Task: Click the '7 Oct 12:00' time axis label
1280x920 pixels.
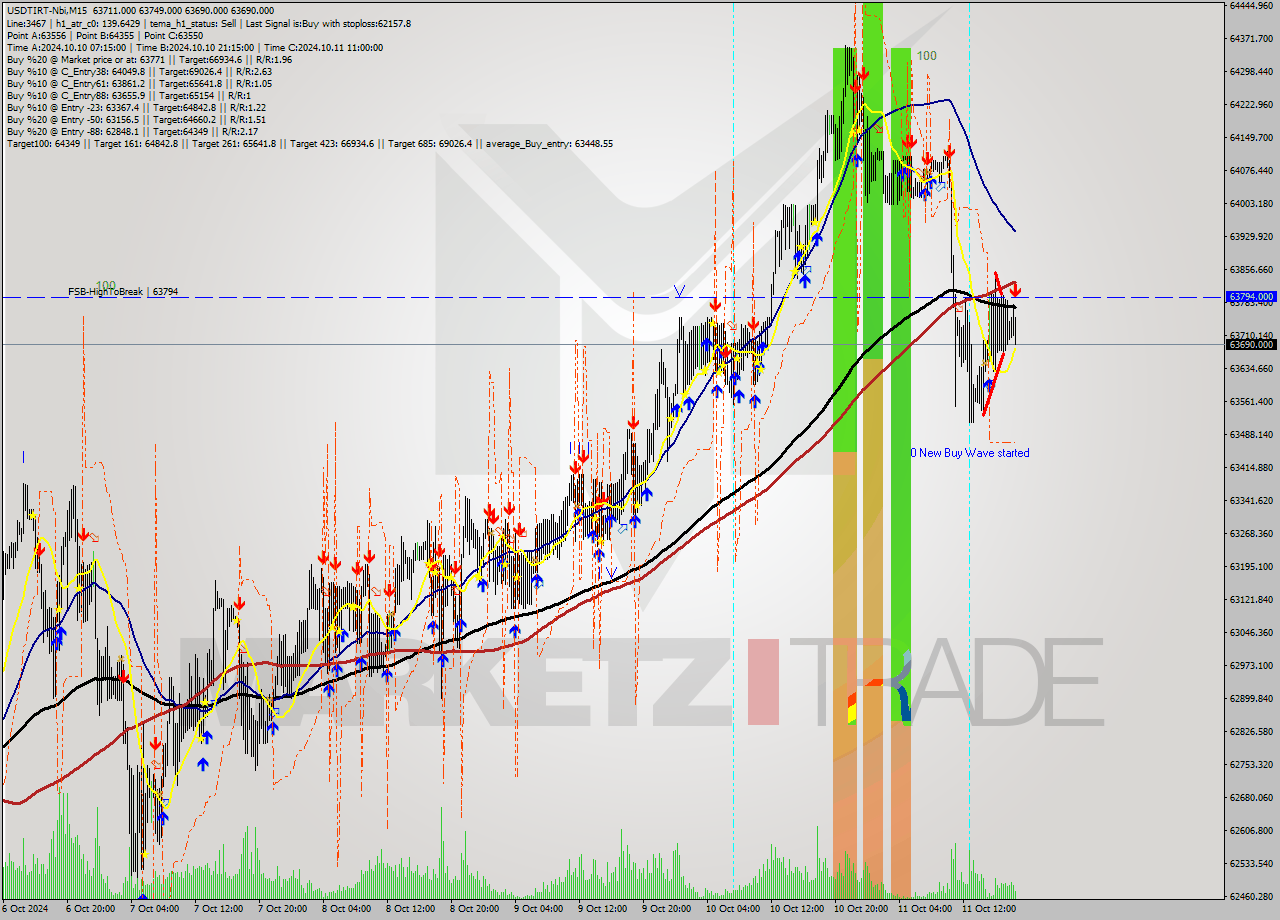Action: click(219, 909)
